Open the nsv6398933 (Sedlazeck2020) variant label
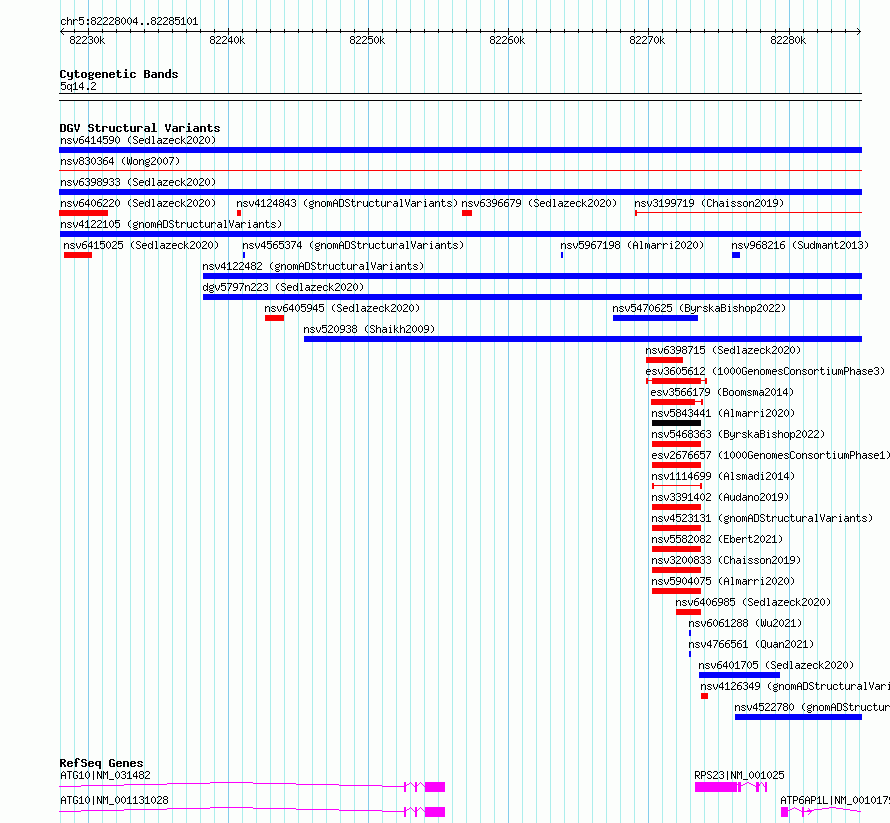The width and height of the screenshot is (890, 823). pos(138,182)
